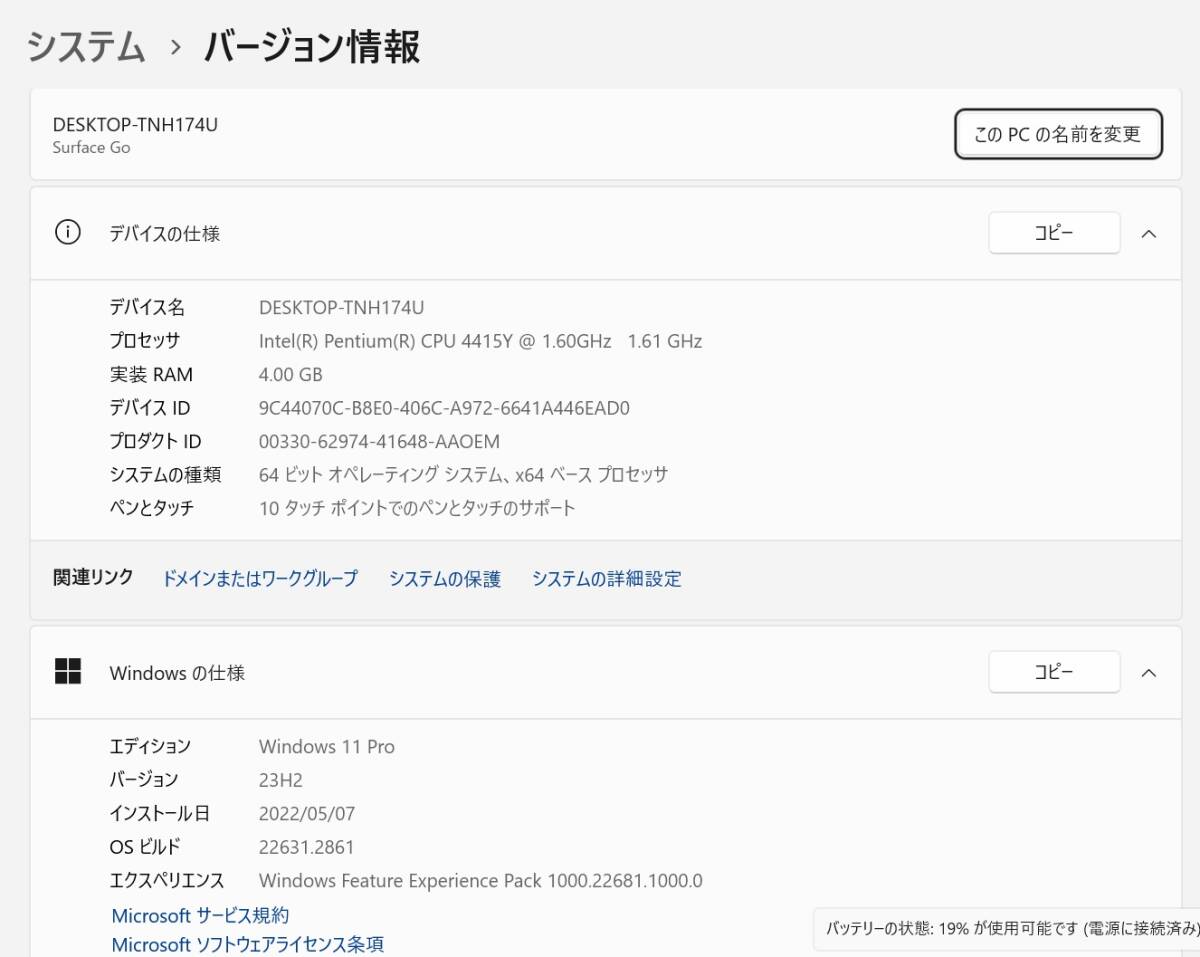This screenshot has height=957, width=1200.
Task: Select the 4.00 GB RAM value
Action: [291, 375]
